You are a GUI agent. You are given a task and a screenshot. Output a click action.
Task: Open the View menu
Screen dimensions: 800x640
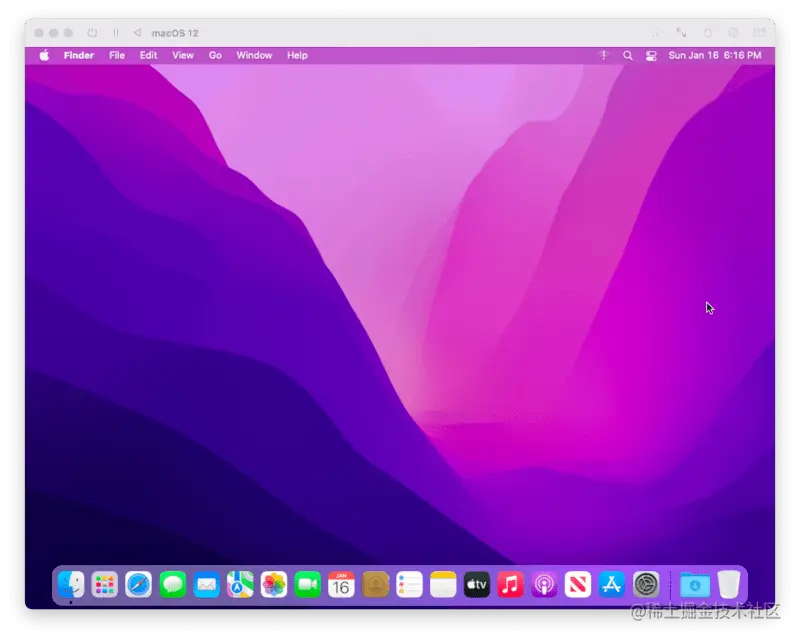pyautogui.click(x=183, y=55)
